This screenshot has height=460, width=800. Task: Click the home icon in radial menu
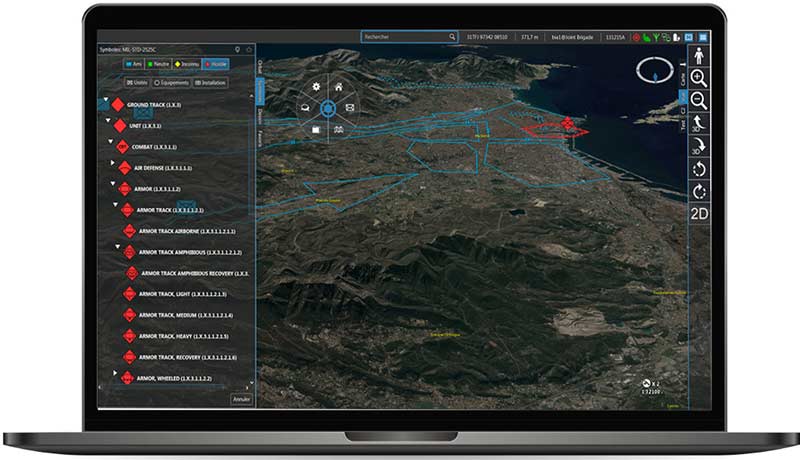point(339,87)
